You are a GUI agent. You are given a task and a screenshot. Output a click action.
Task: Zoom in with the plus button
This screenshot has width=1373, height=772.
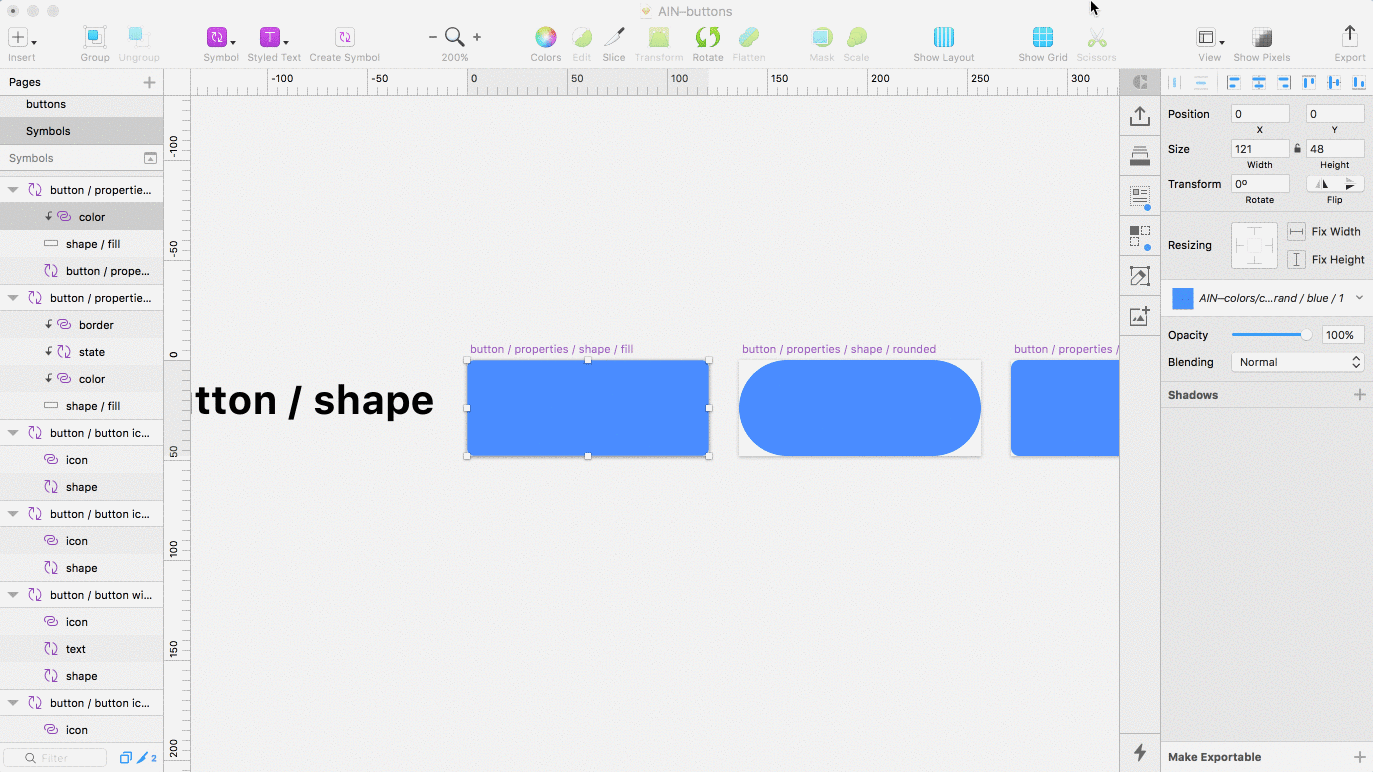[x=477, y=37]
